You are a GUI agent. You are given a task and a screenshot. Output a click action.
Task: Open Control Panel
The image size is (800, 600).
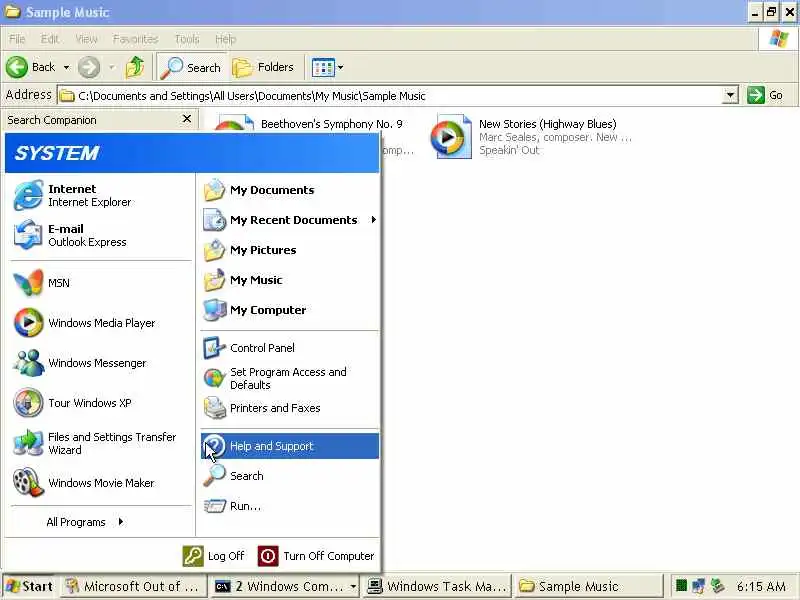(289, 348)
